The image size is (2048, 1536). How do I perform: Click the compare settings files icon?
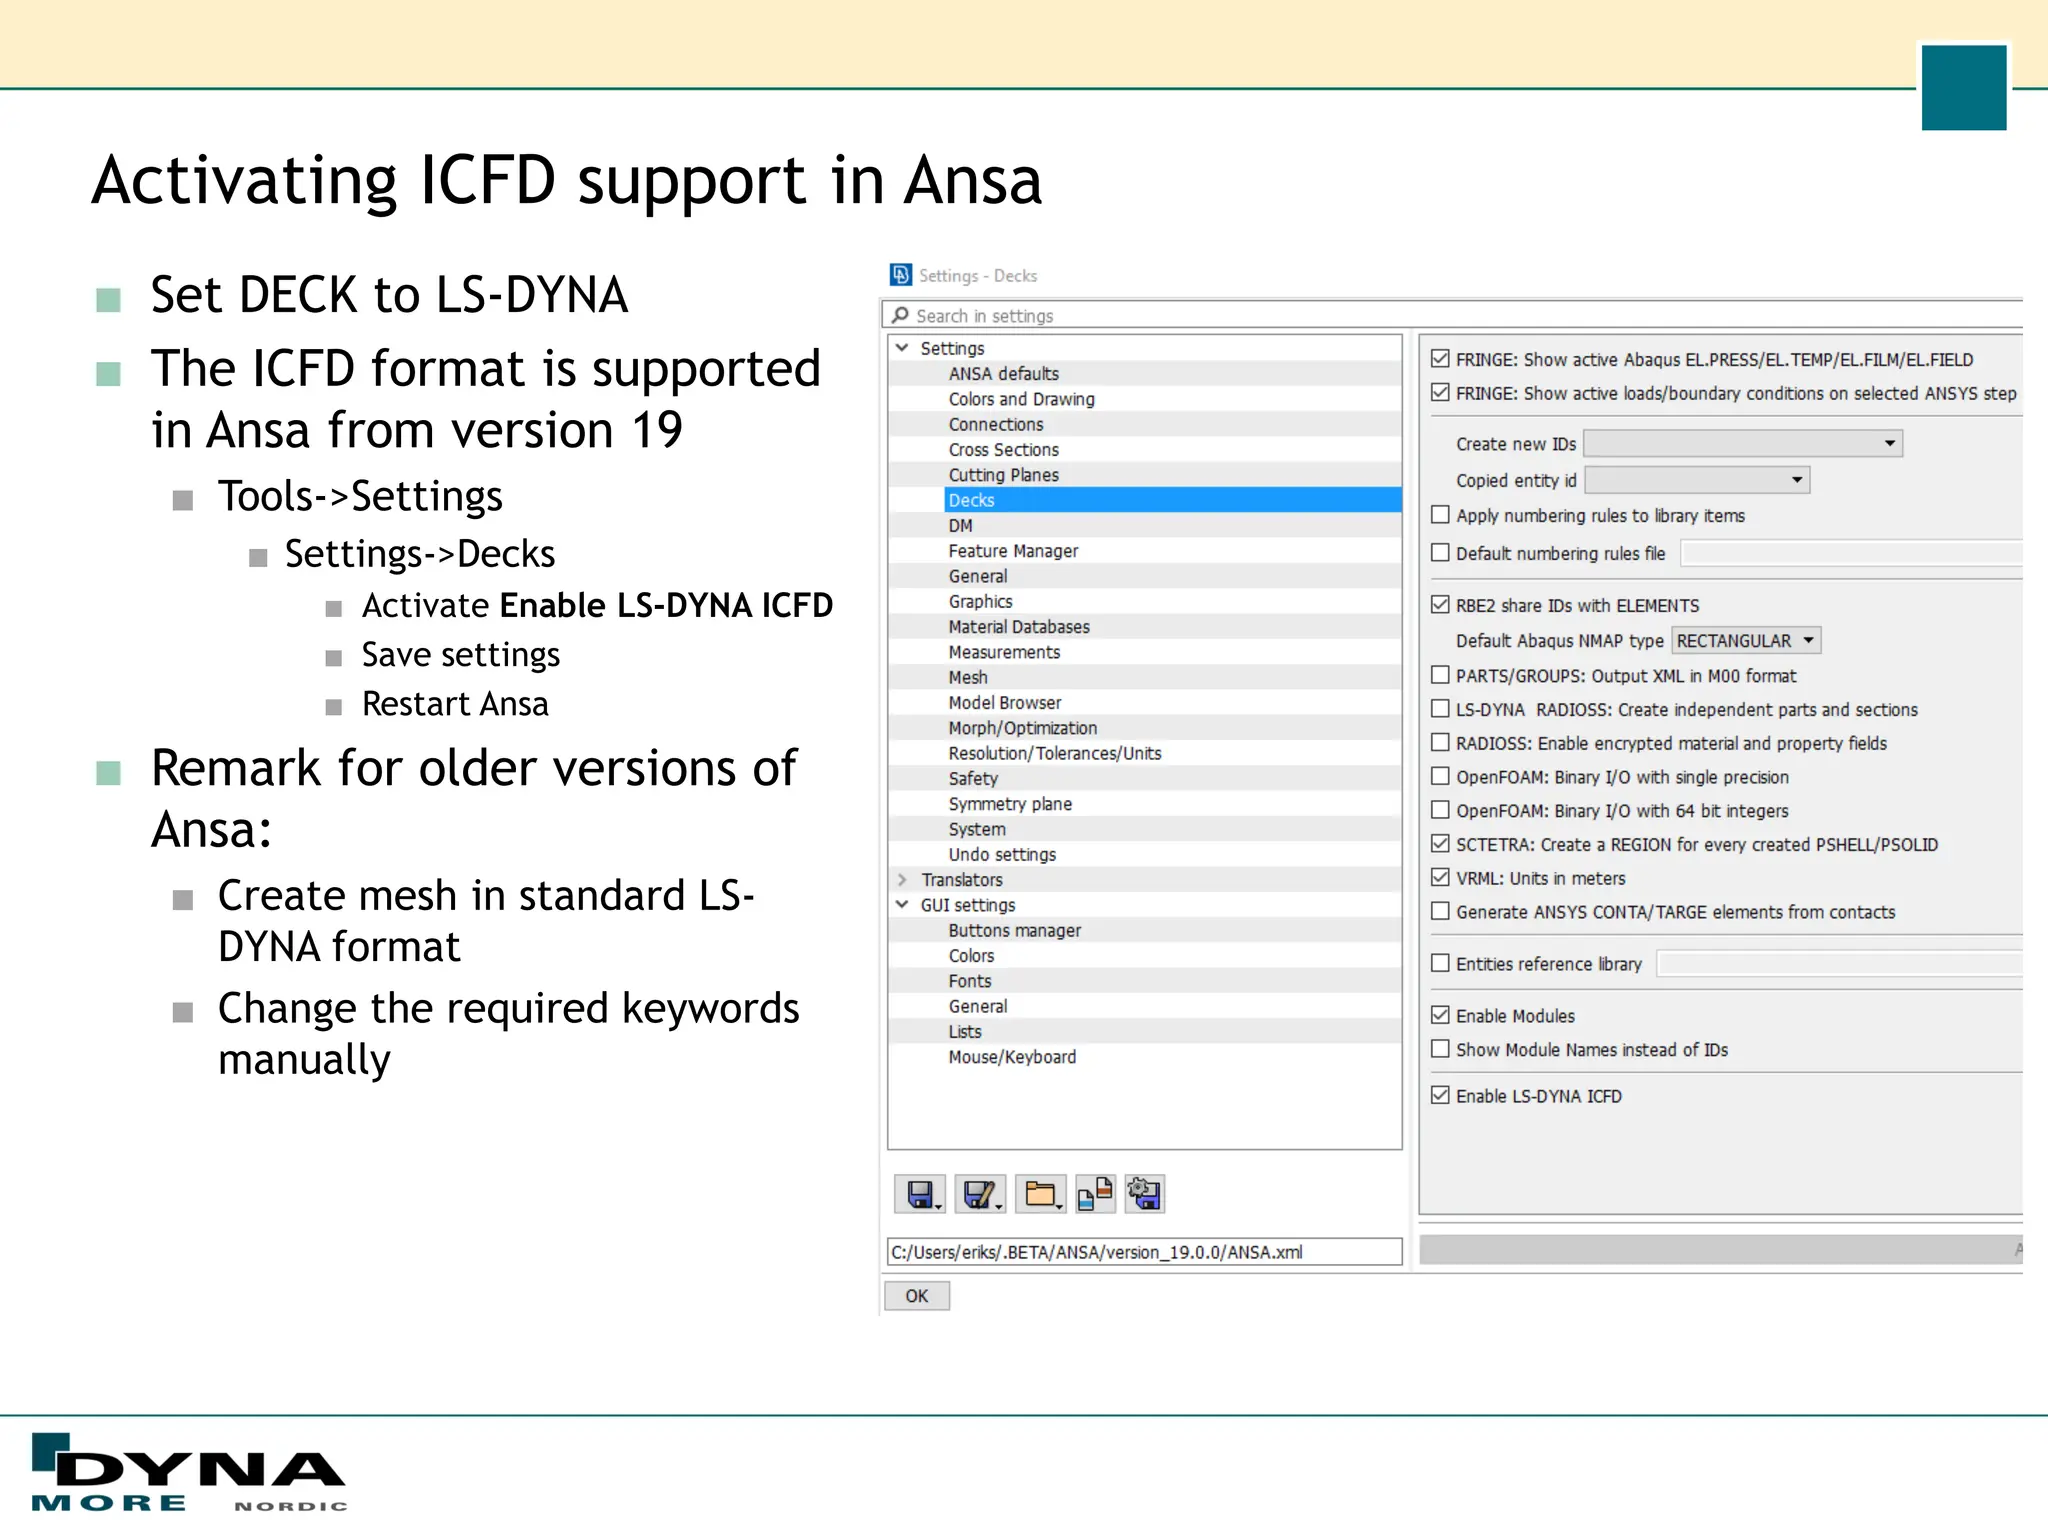point(1095,1194)
